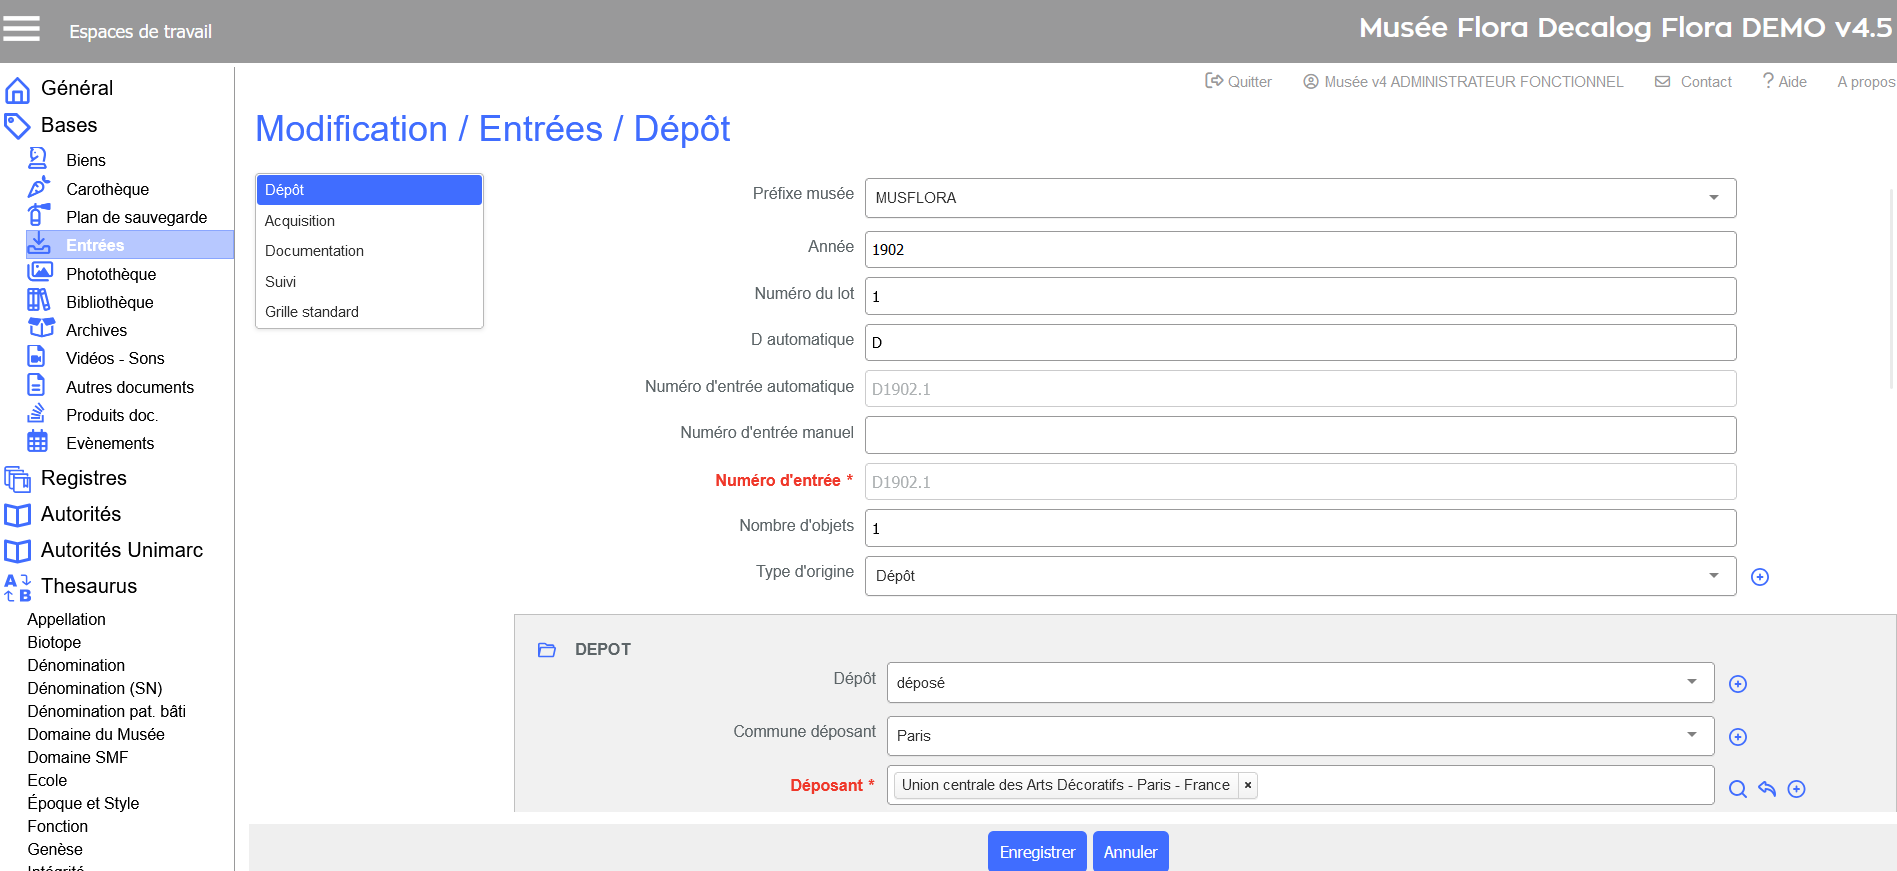The image size is (1897, 871).
Task: Click the plus icon next to Type d'origine
Action: point(1760,577)
